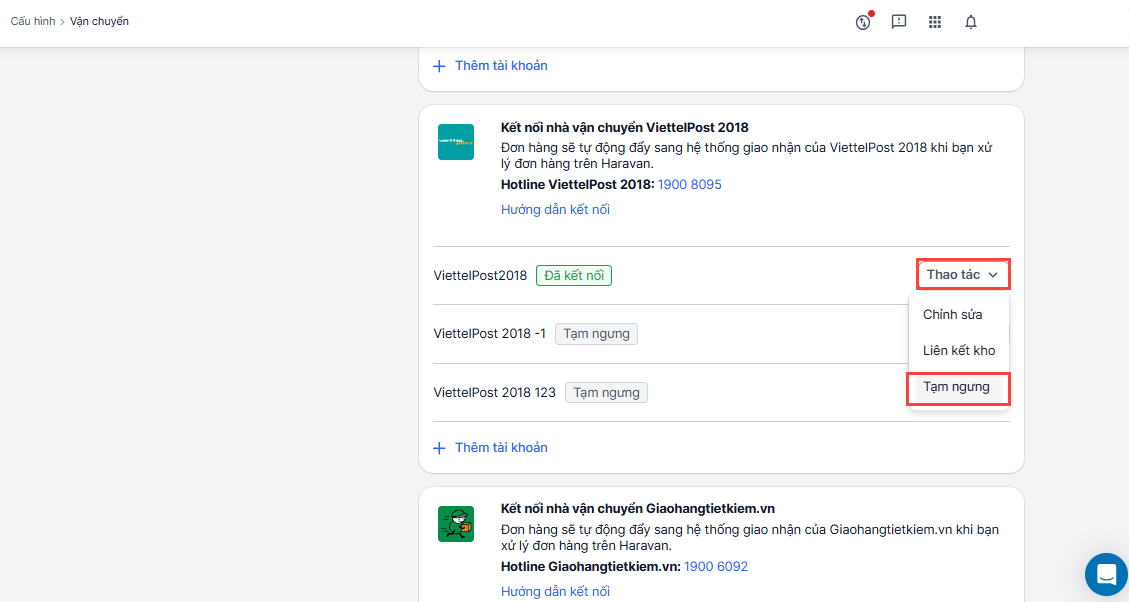1129x602 pixels.
Task: Open ViettelPost Hướng dẫn kết nối link
Action: coord(555,210)
